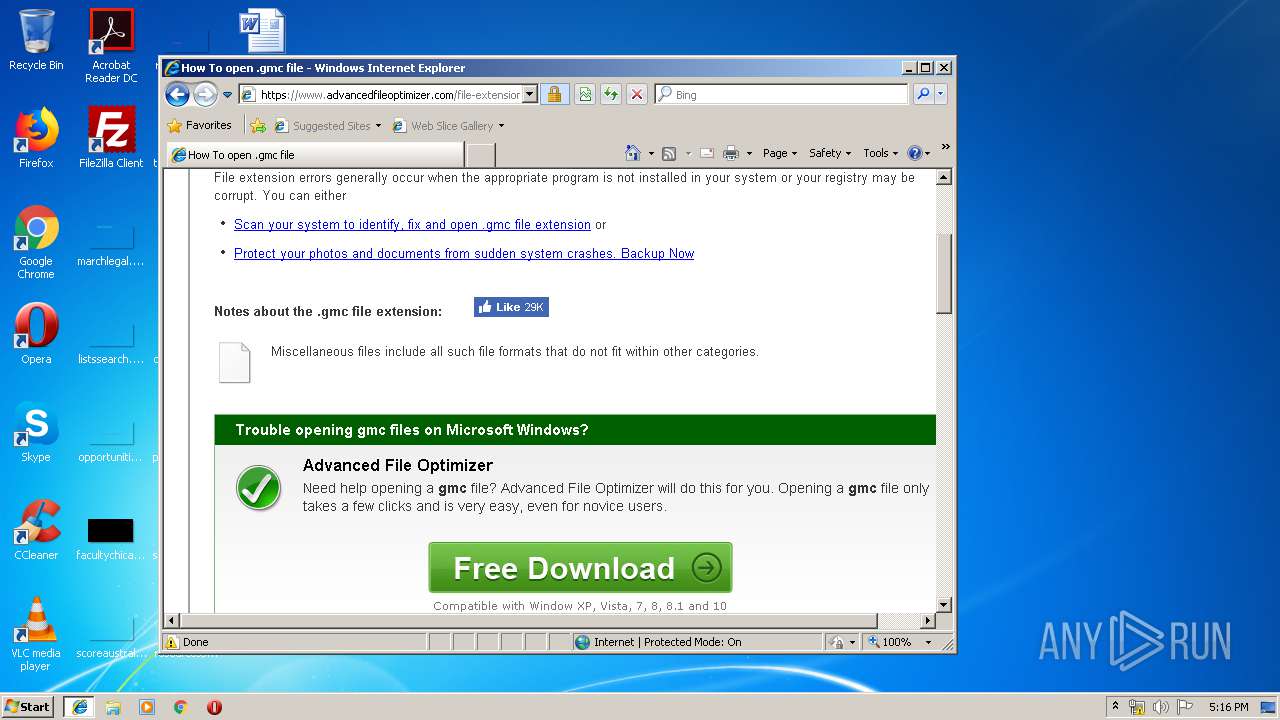The width and height of the screenshot is (1280, 720).
Task: Run search with the magnifier button
Action: (923, 95)
